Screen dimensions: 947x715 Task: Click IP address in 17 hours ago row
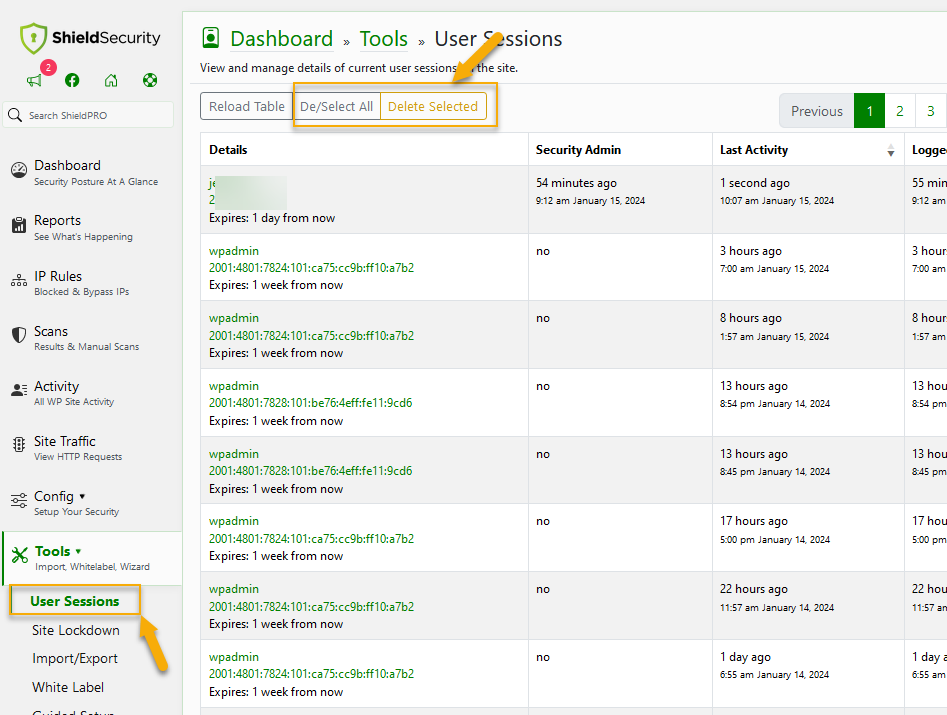pyautogui.click(x=312, y=538)
